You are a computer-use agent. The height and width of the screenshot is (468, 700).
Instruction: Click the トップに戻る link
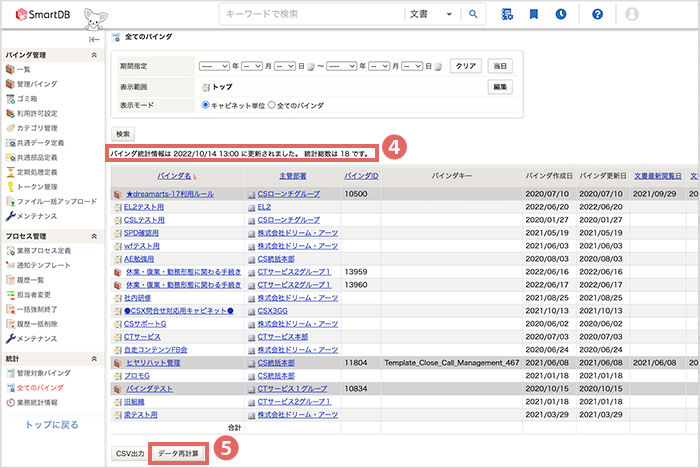pos(52,425)
